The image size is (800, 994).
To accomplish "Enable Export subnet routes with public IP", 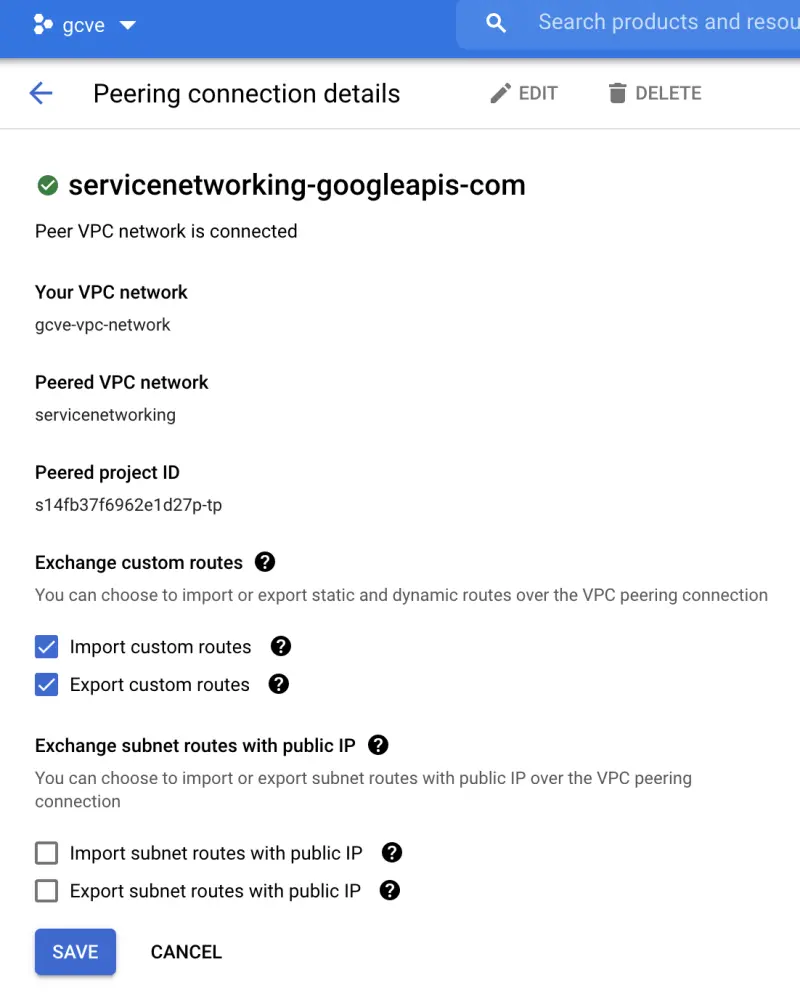I will click(x=46, y=891).
